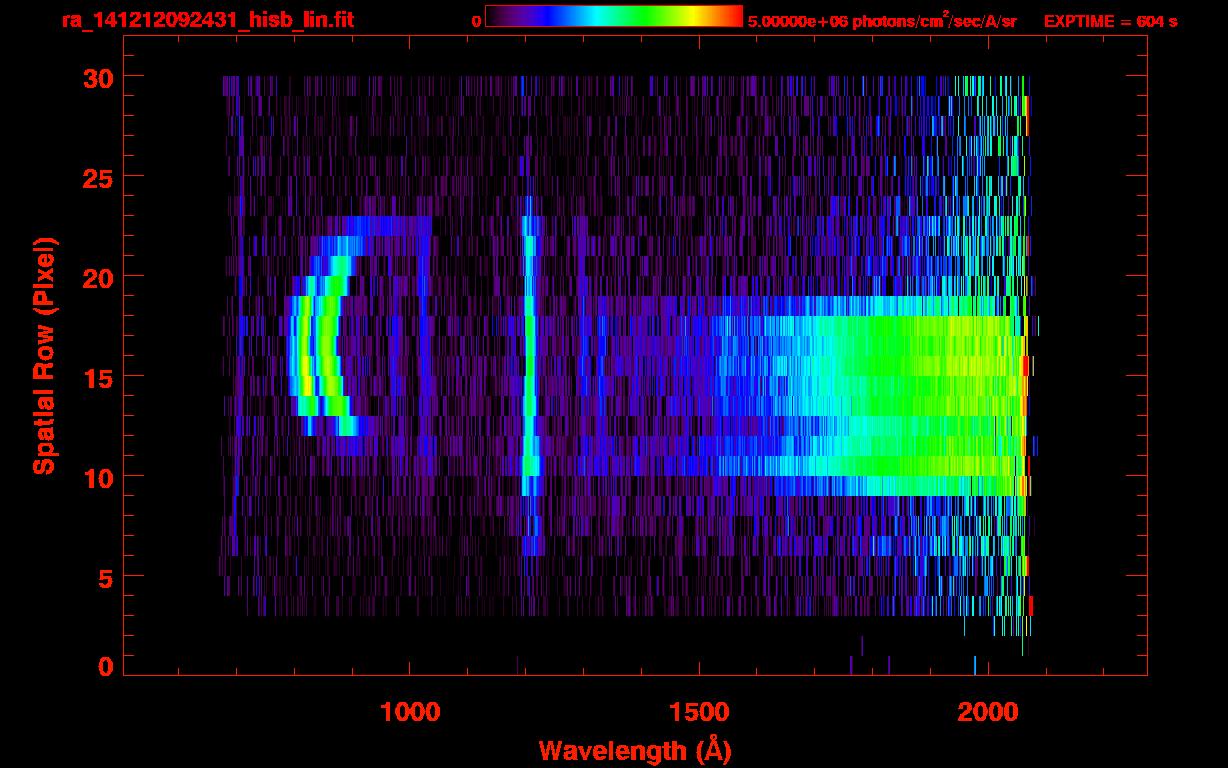This screenshot has width=1228, height=768.
Task: Click the 1000 wavelength tick label
Action: pyautogui.click(x=410, y=712)
